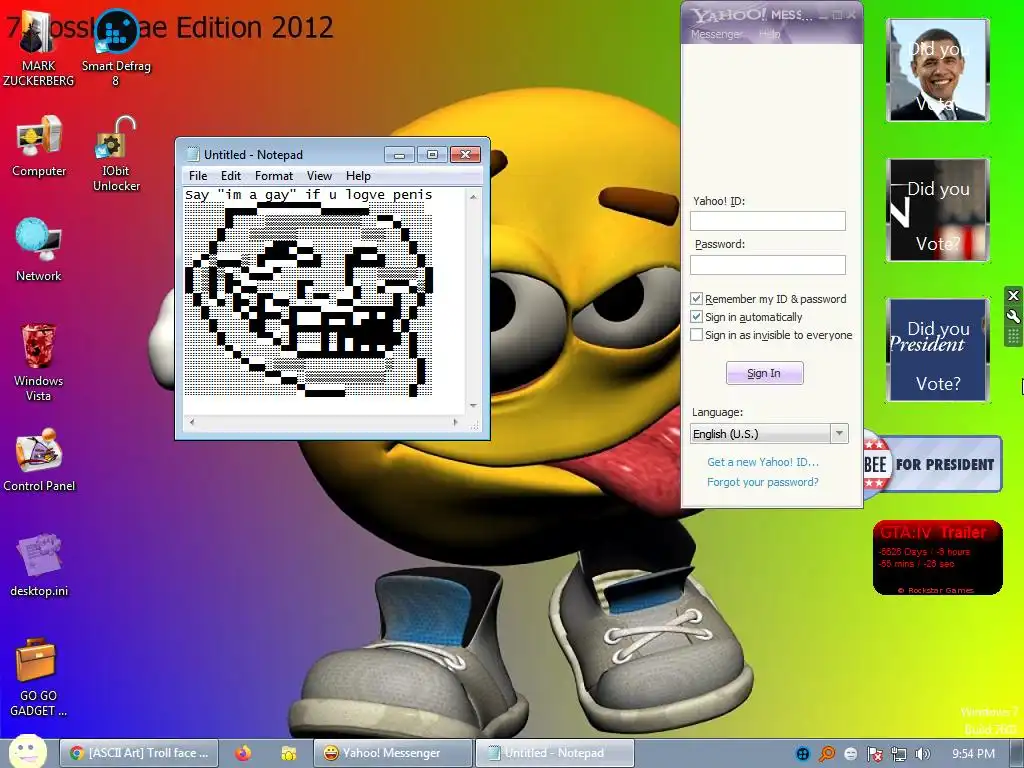Viewport: 1024px width, 768px height.
Task: Click the gadget sidebar close X icon
Action: pyautogui.click(x=1013, y=295)
